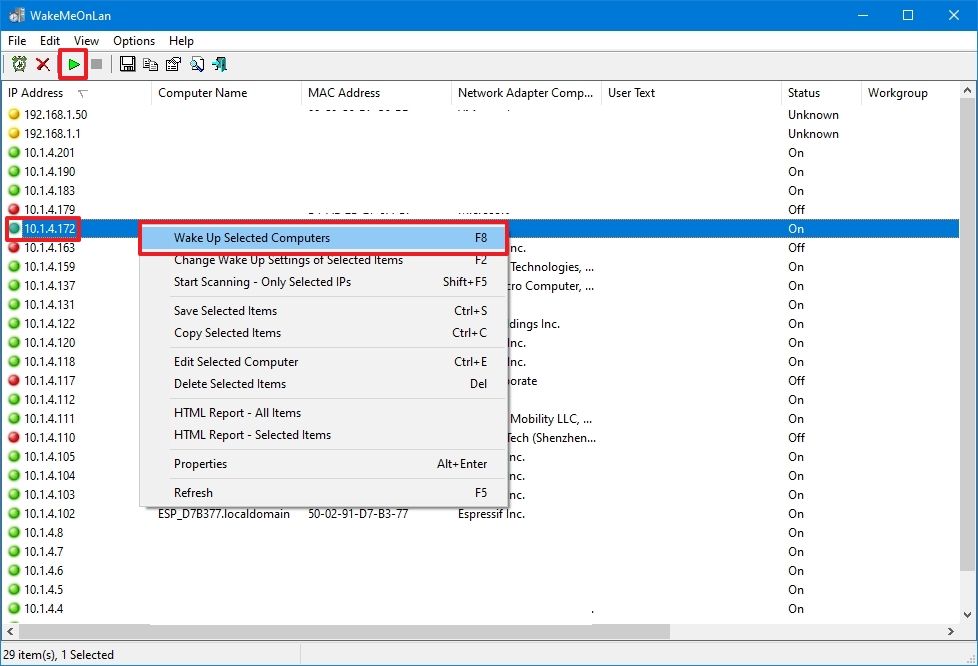Choose Refresh from the context menu
This screenshot has width=978, height=666.
click(193, 493)
